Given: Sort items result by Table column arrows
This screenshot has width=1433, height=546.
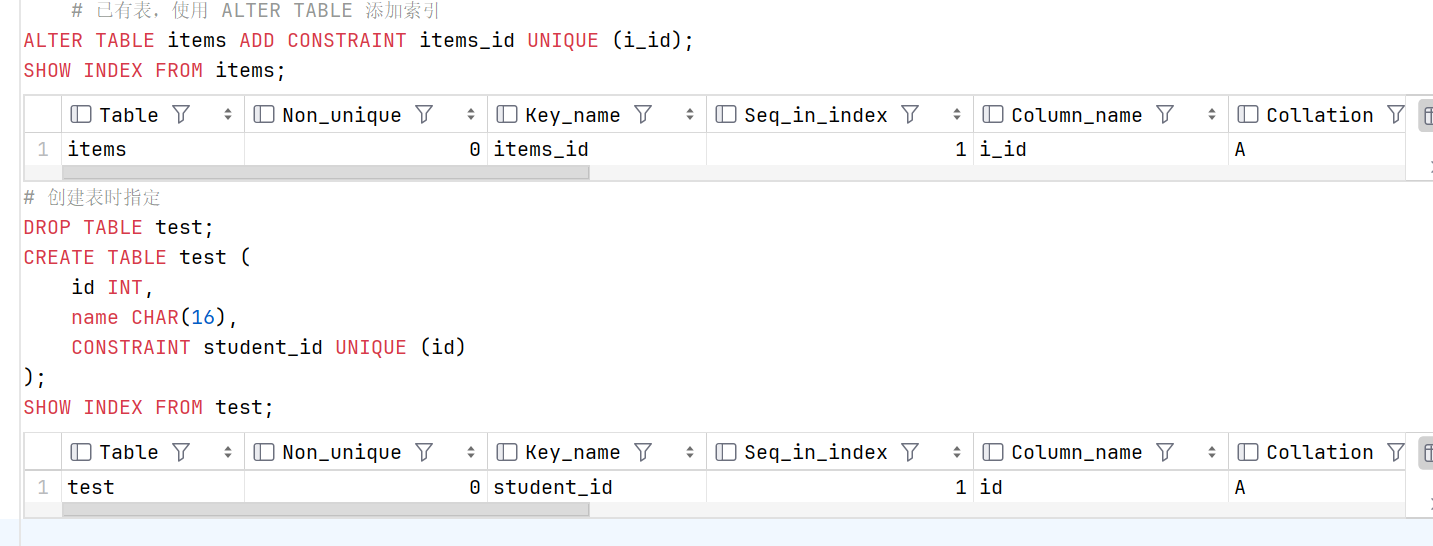Looking at the screenshot, I should click(228, 115).
